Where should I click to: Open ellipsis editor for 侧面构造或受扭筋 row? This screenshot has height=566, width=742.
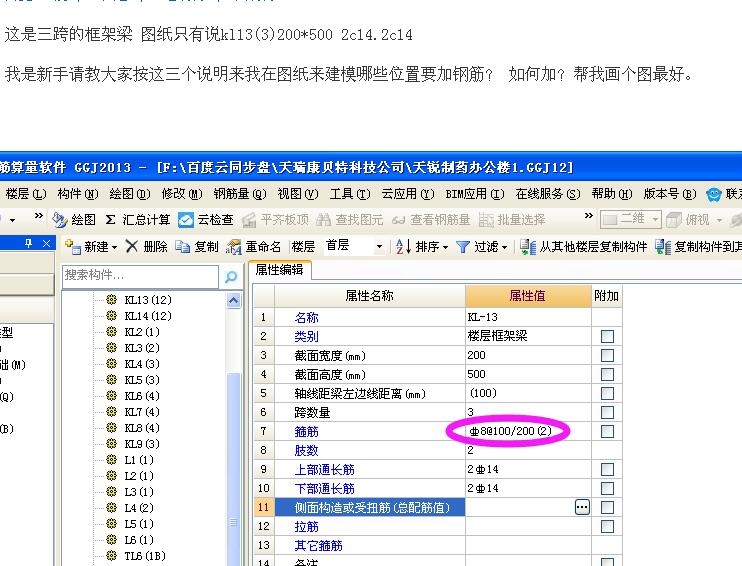[582, 507]
